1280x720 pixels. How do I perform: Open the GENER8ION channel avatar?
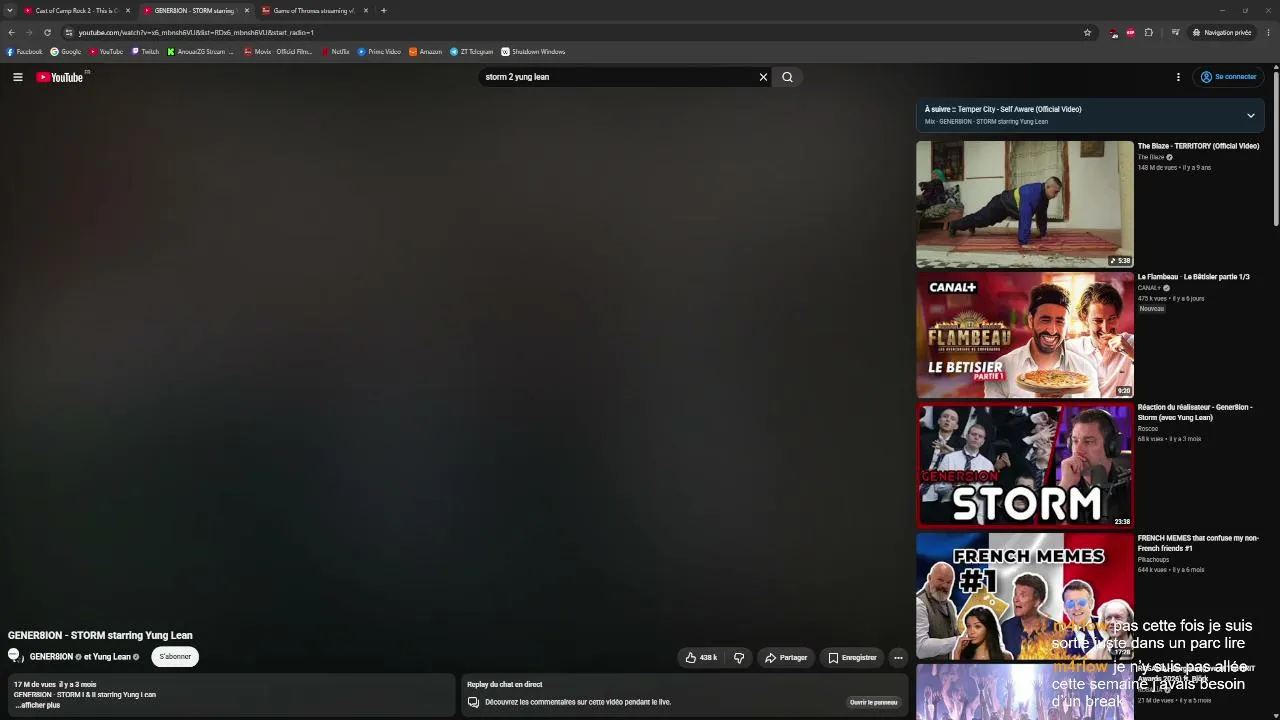pyautogui.click(x=15, y=656)
